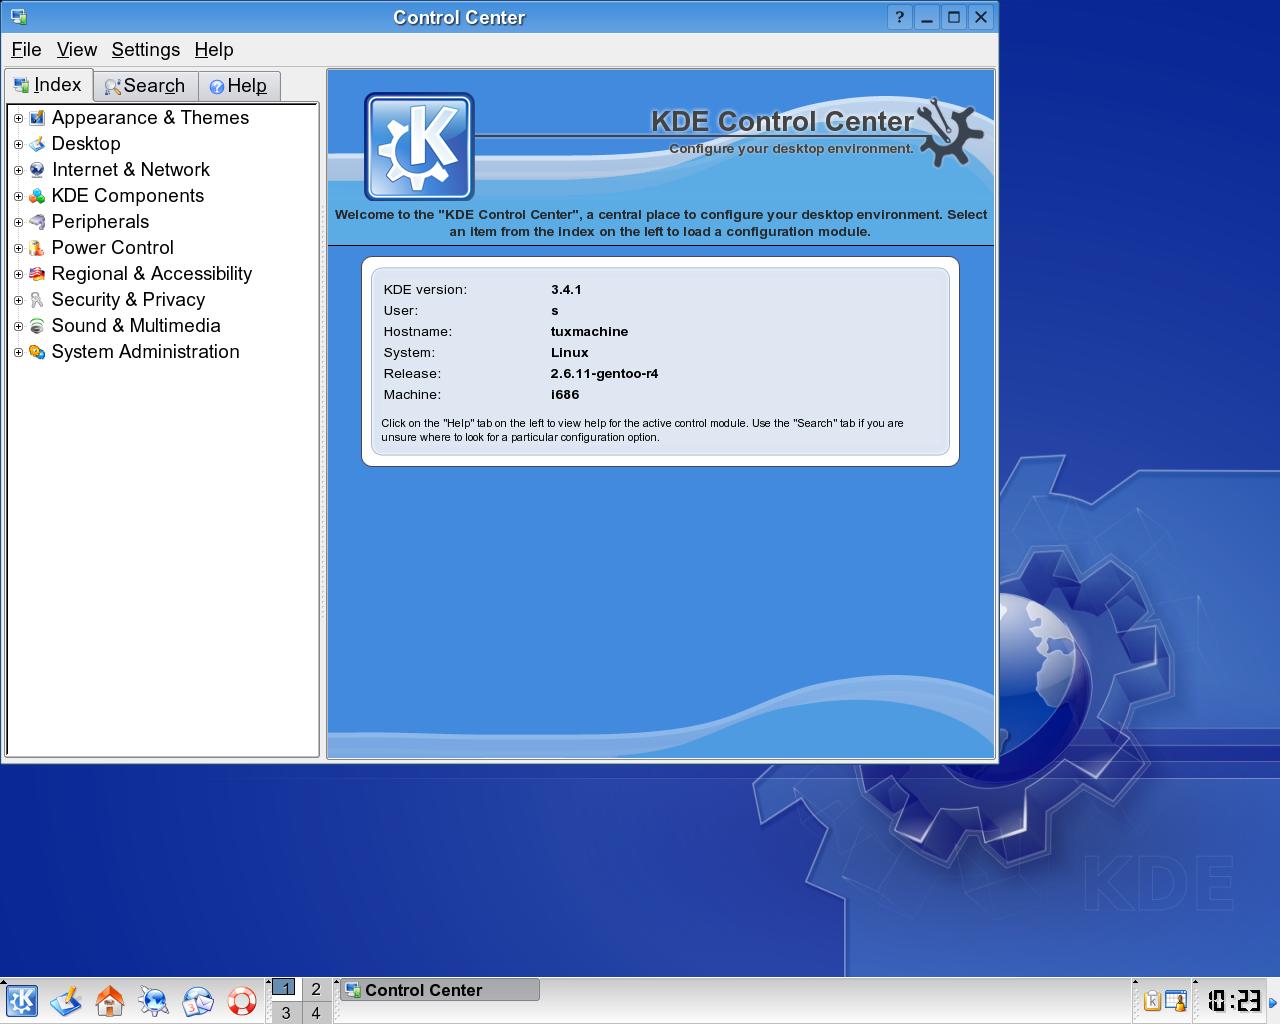
Task: Switch to virtual desktop 4 in pager
Action: [316, 1013]
